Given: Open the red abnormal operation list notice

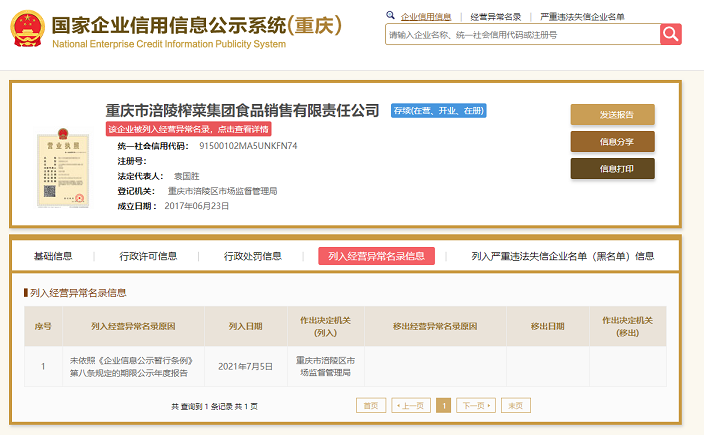Looking at the screenshot, I should 189,129.
